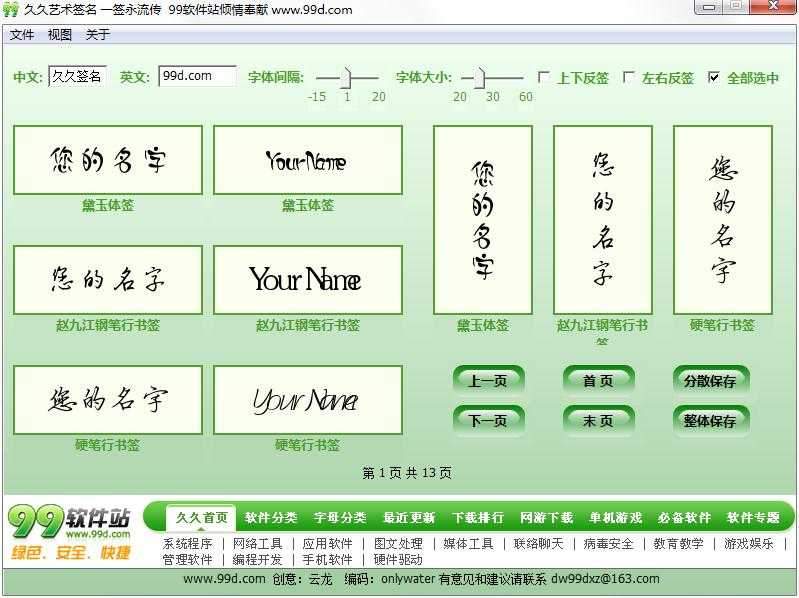The image size is (799, 598).
Task: Open the 视图 menu
Action: [x=60, y=35]
